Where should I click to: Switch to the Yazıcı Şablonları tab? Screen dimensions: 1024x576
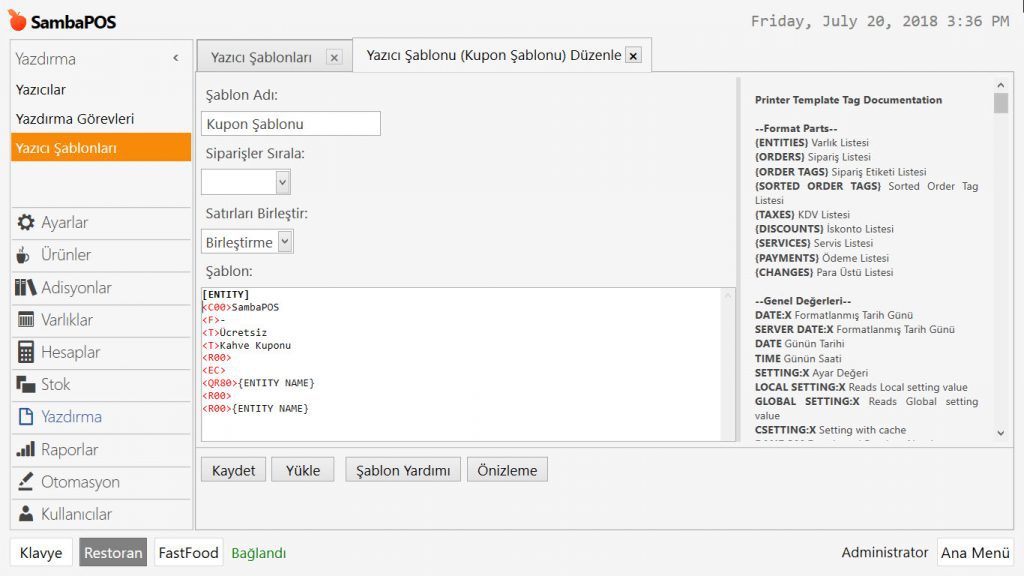pyautogui.click(x=261, y=58)
